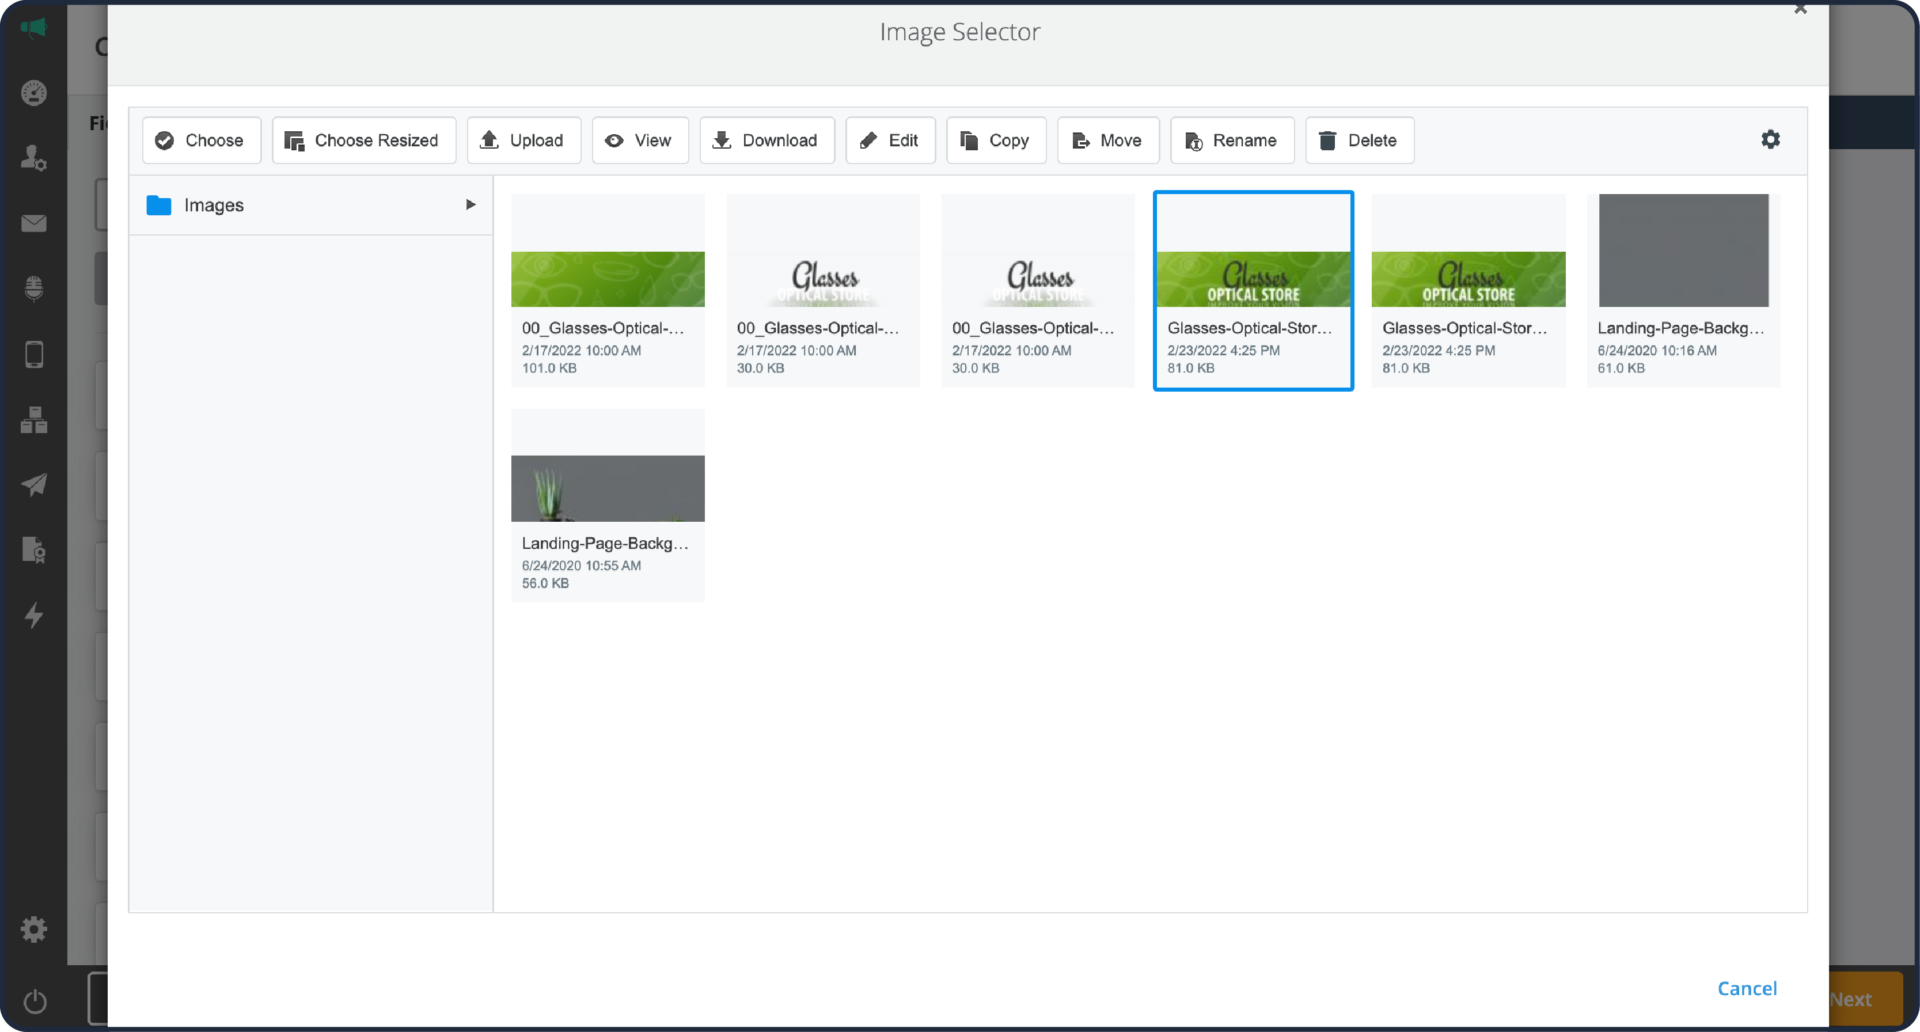Open the Rename tool
The image size is (1920, 1032).
[x=1231, y=140]
